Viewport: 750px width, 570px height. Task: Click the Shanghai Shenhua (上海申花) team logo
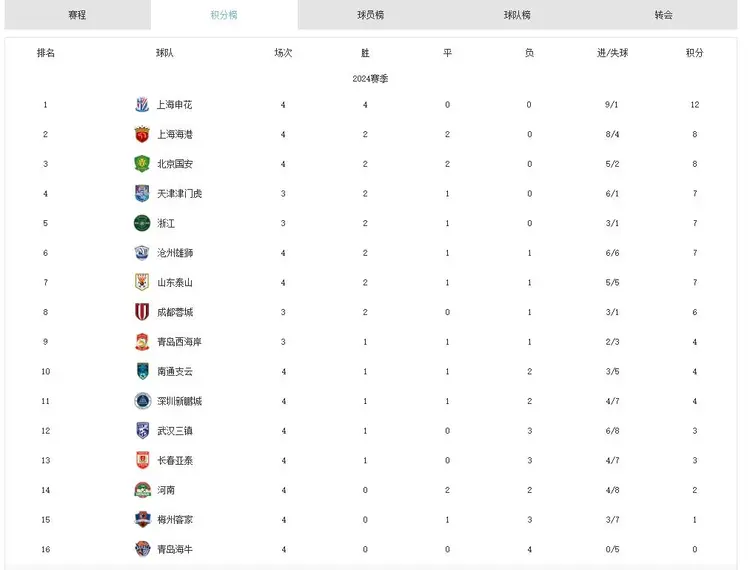coord(142,105)
